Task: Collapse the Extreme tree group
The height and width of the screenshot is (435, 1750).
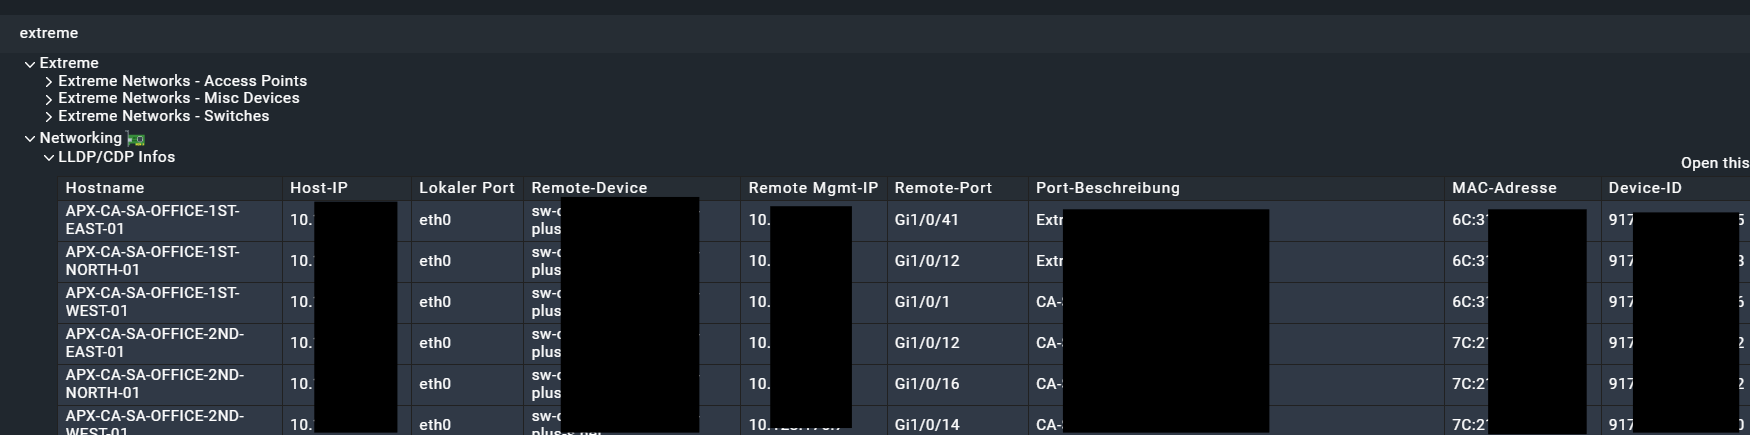Action: 30,64
